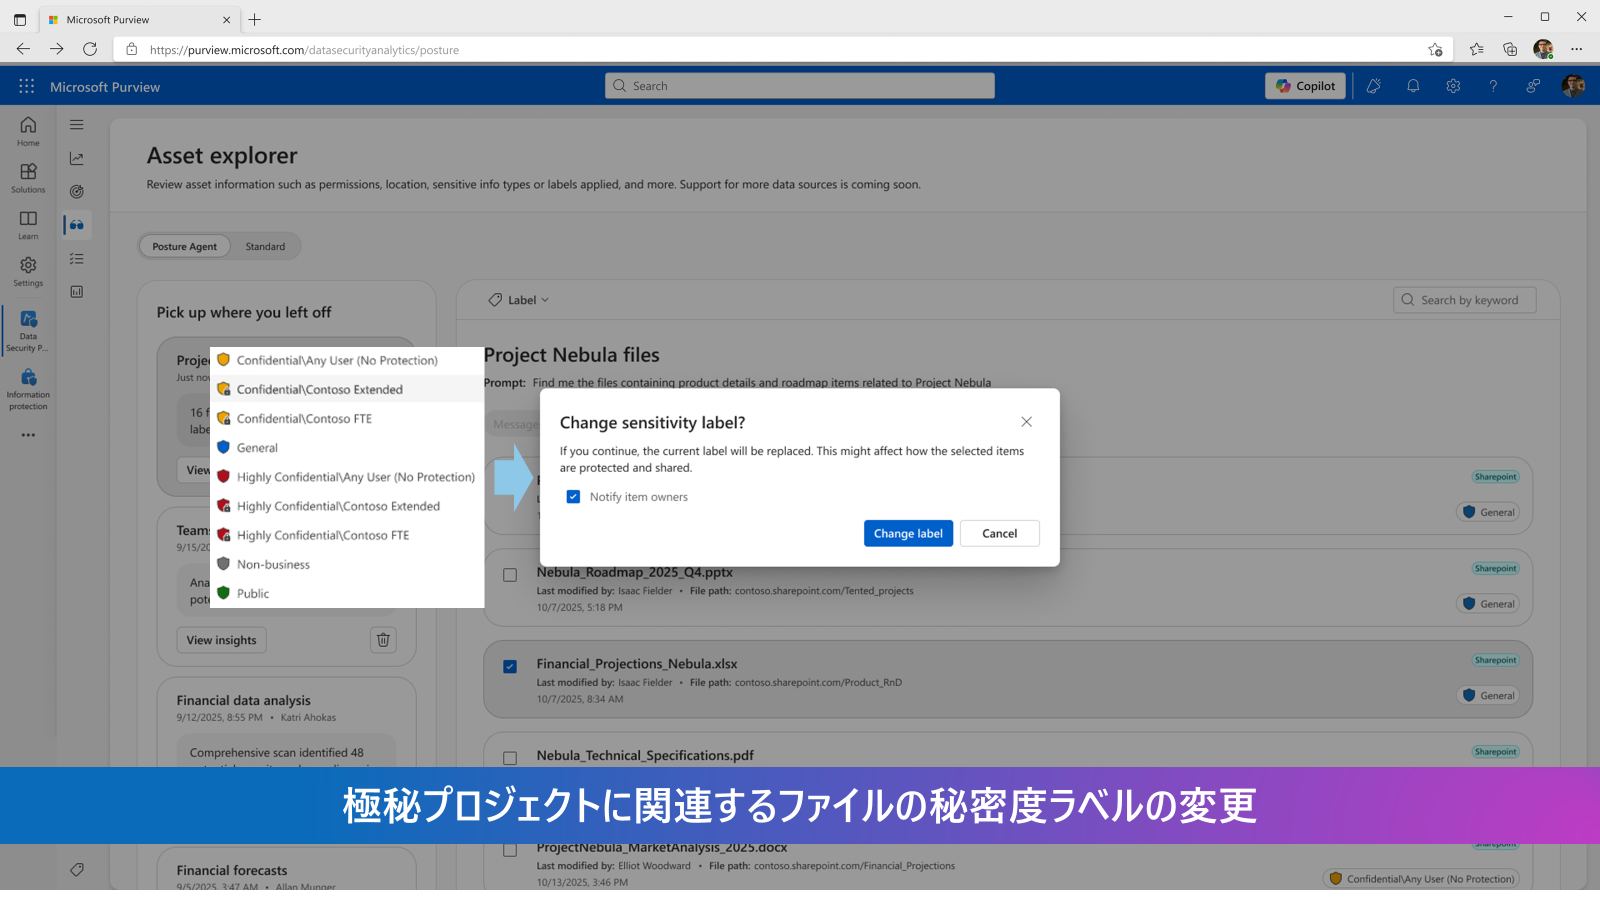Uncheck Financial_Projections_Nebula.xlsx checkbox

510,667
